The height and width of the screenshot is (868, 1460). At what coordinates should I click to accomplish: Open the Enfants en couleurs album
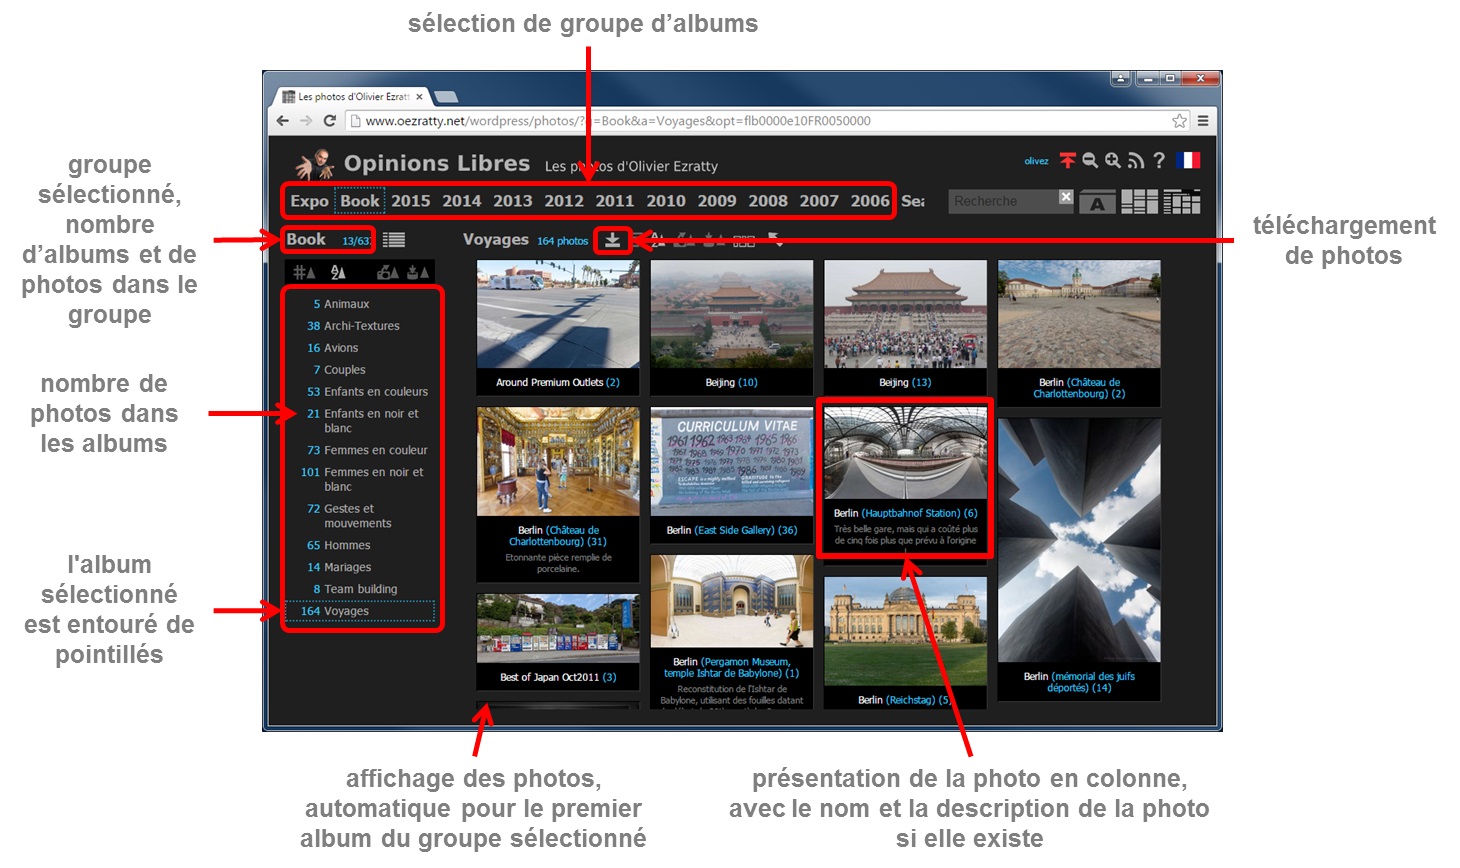click(376, 392)
